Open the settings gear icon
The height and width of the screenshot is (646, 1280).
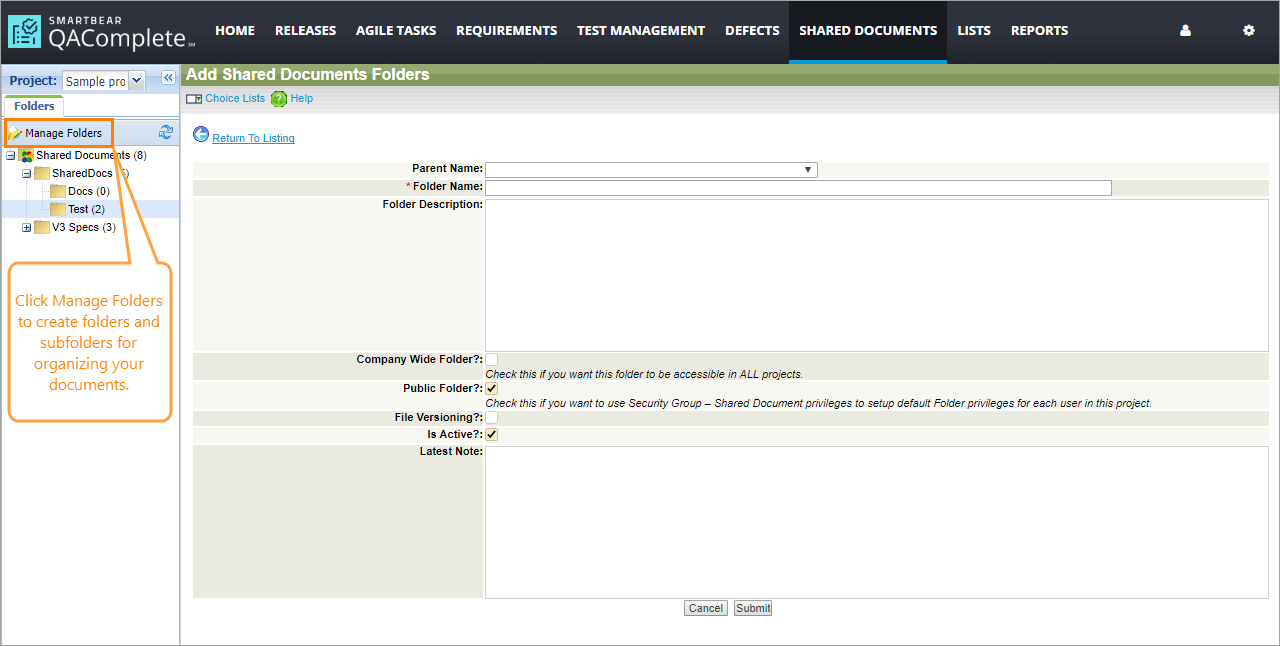[x=1248, y=31]
